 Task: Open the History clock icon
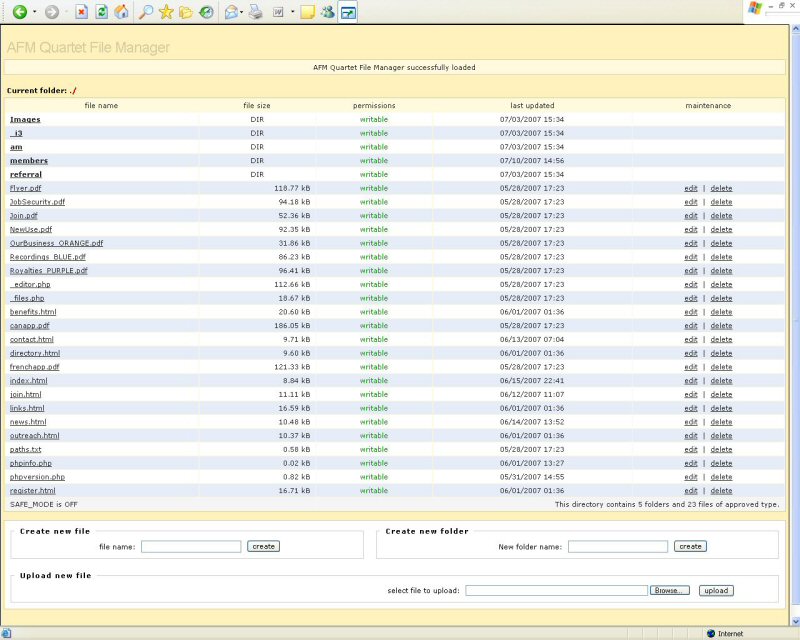point(206,12)
